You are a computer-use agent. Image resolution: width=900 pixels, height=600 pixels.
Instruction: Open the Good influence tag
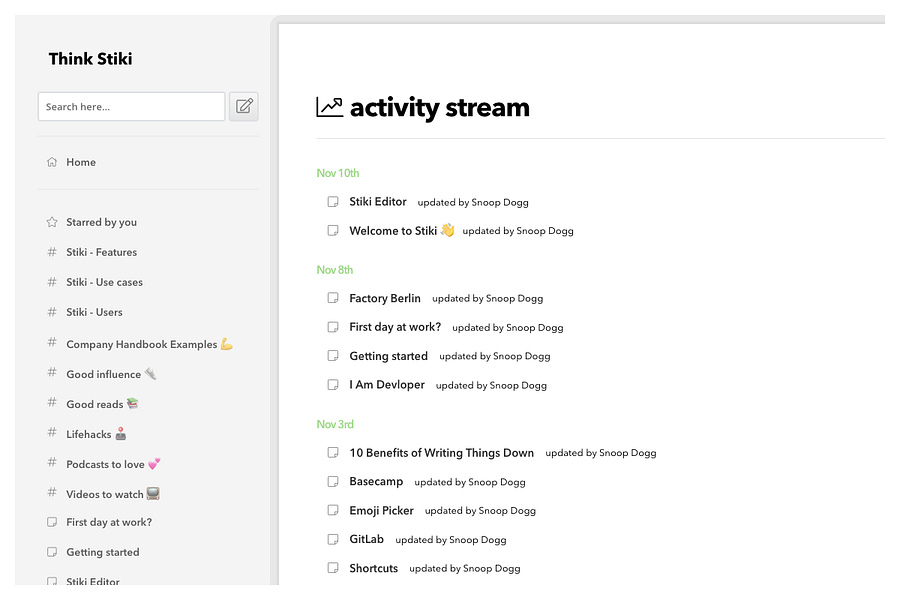click(111, 374)
